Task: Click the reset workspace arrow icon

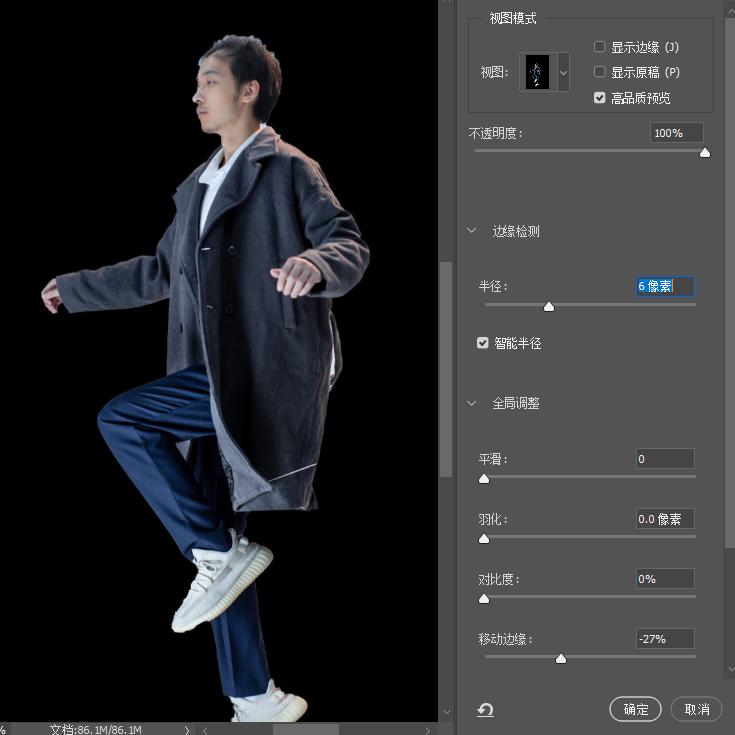Action: pos(485,710)
